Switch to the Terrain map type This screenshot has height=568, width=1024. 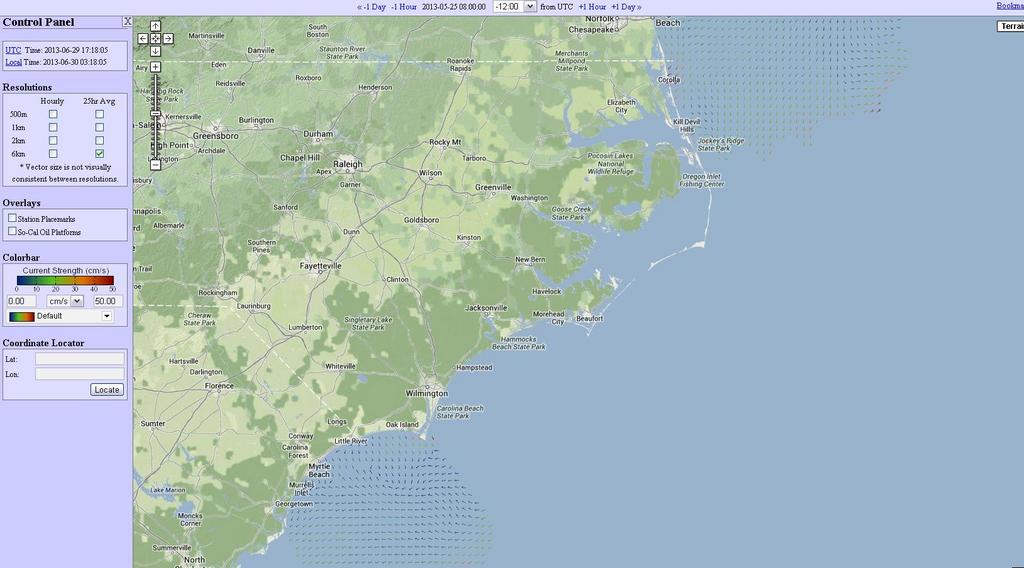pos(1010,27)
